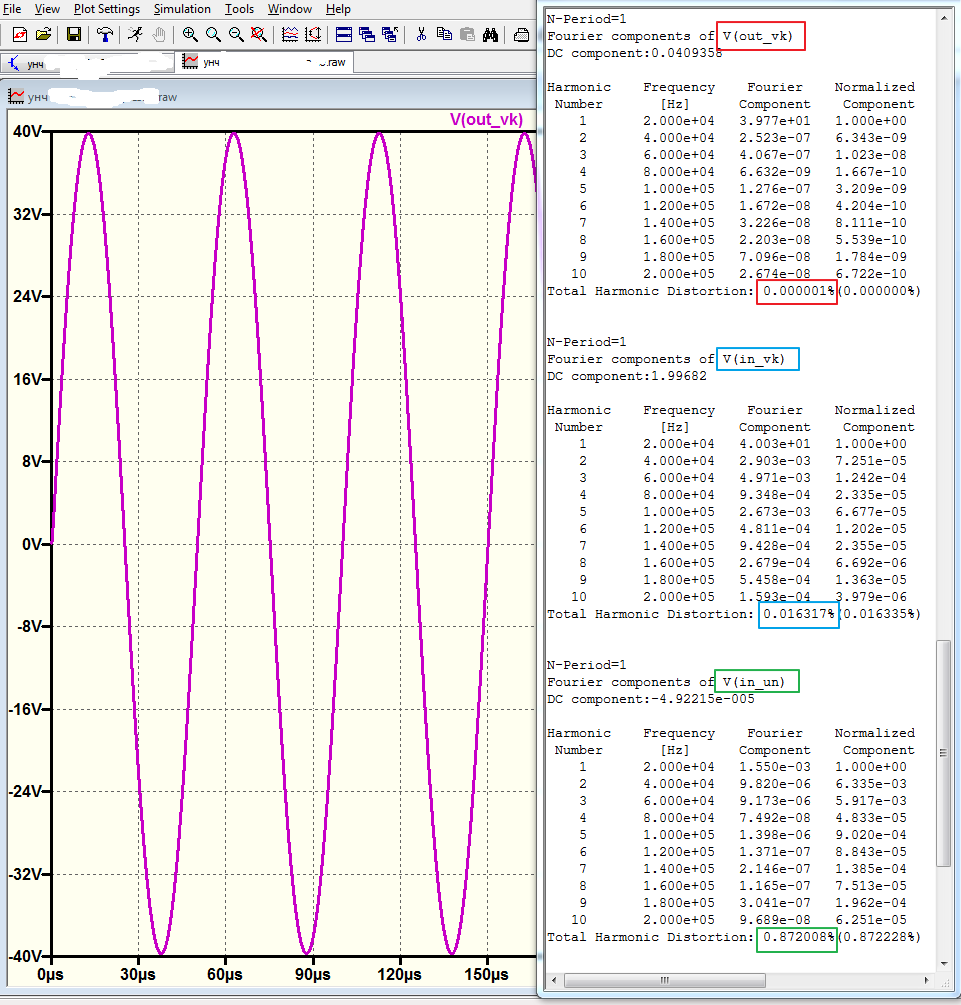
Task: Click the log window's vertical scrollbar thumb
Action: [944, 754]
